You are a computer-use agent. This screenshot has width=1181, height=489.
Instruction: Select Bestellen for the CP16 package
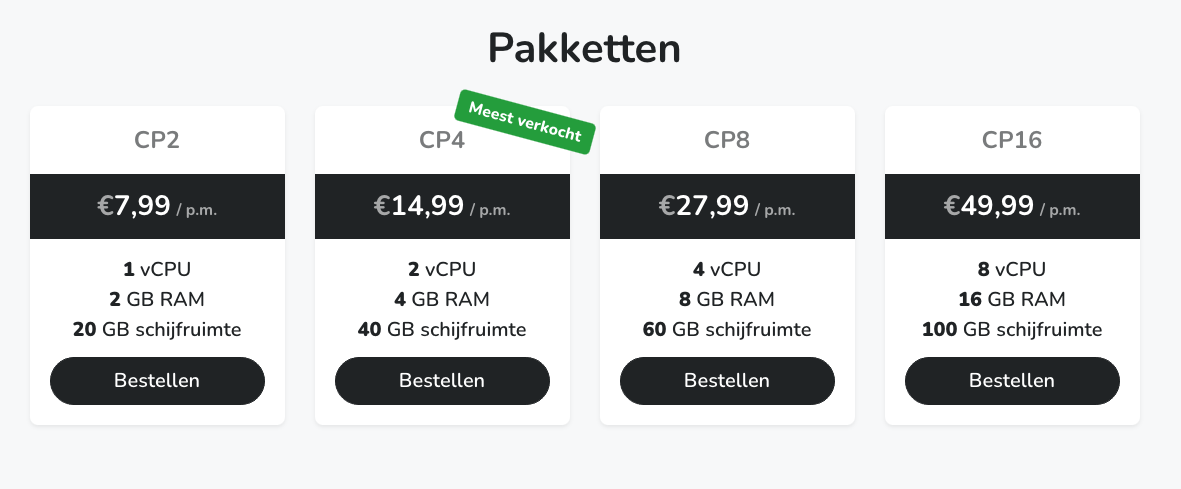point(1012,381)
